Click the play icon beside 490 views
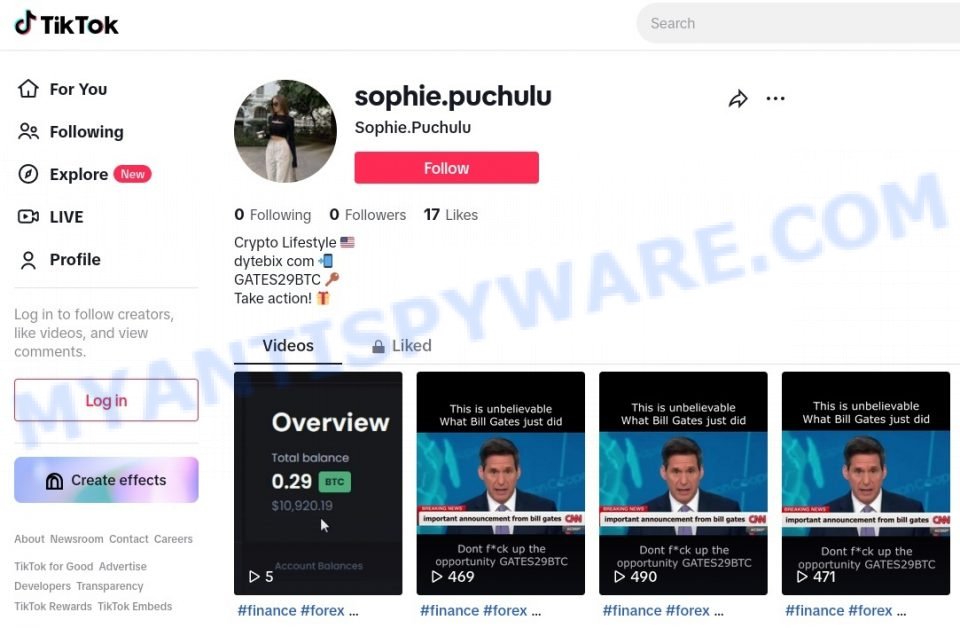 (619, 577)
